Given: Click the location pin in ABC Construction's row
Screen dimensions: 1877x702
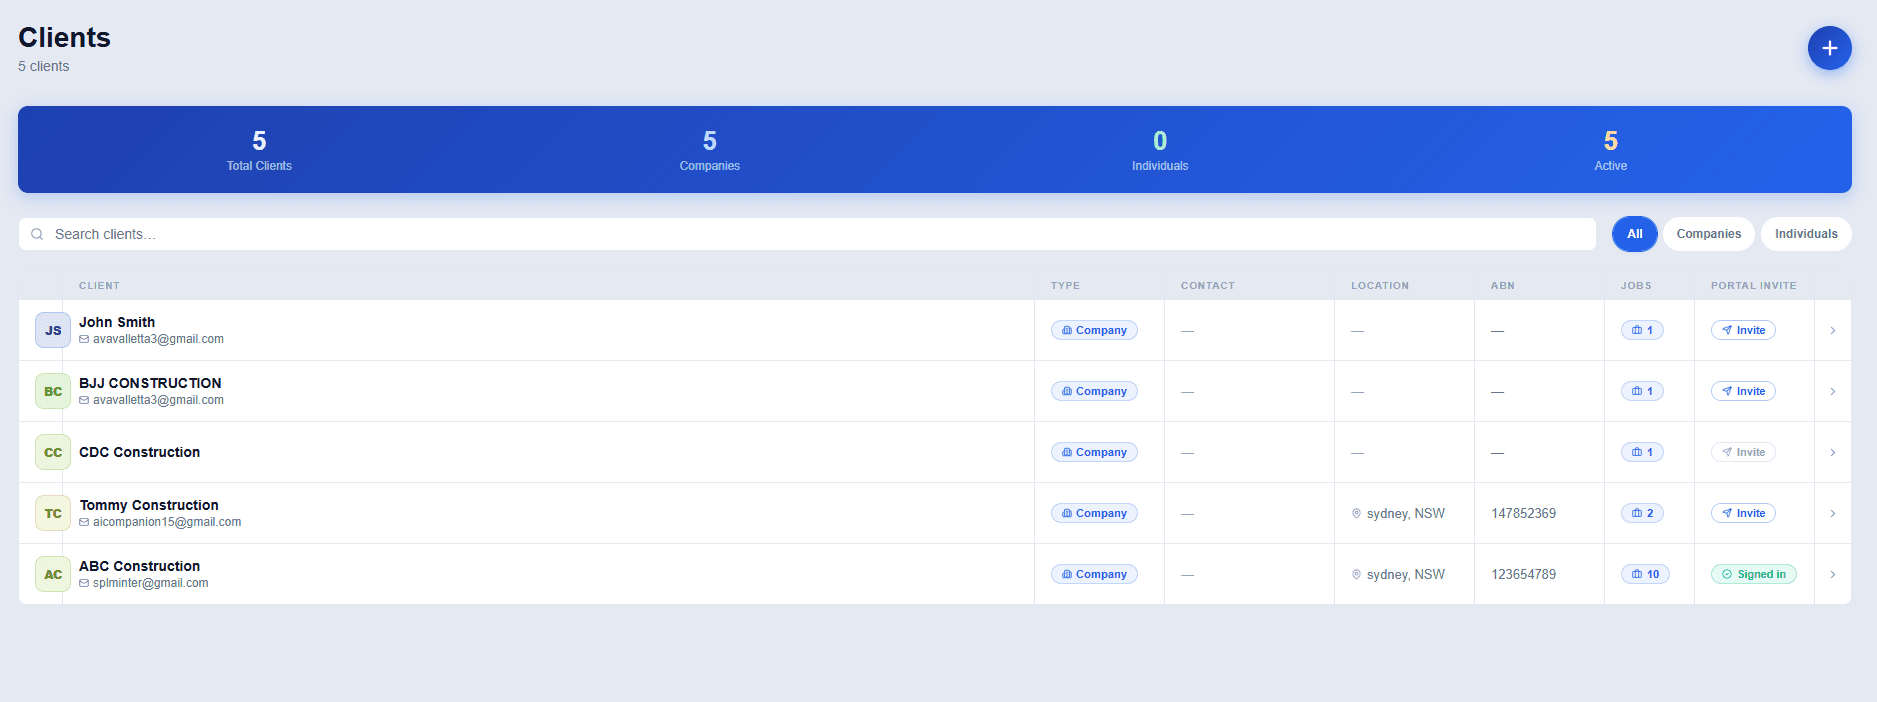Looking at the screenshot, I should coord(1357,574).
